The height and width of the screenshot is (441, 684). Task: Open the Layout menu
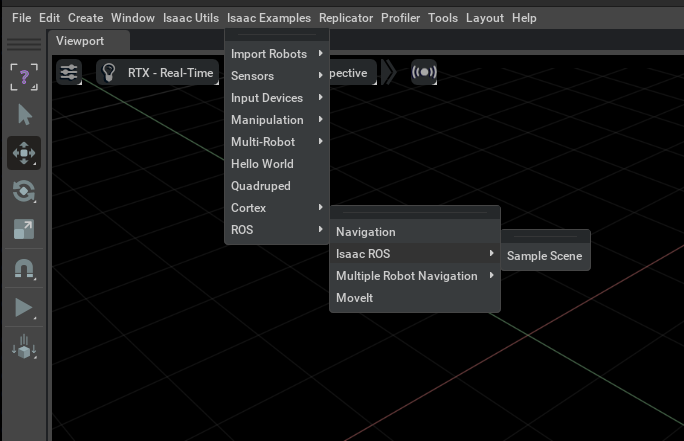[x=485, y=18]
